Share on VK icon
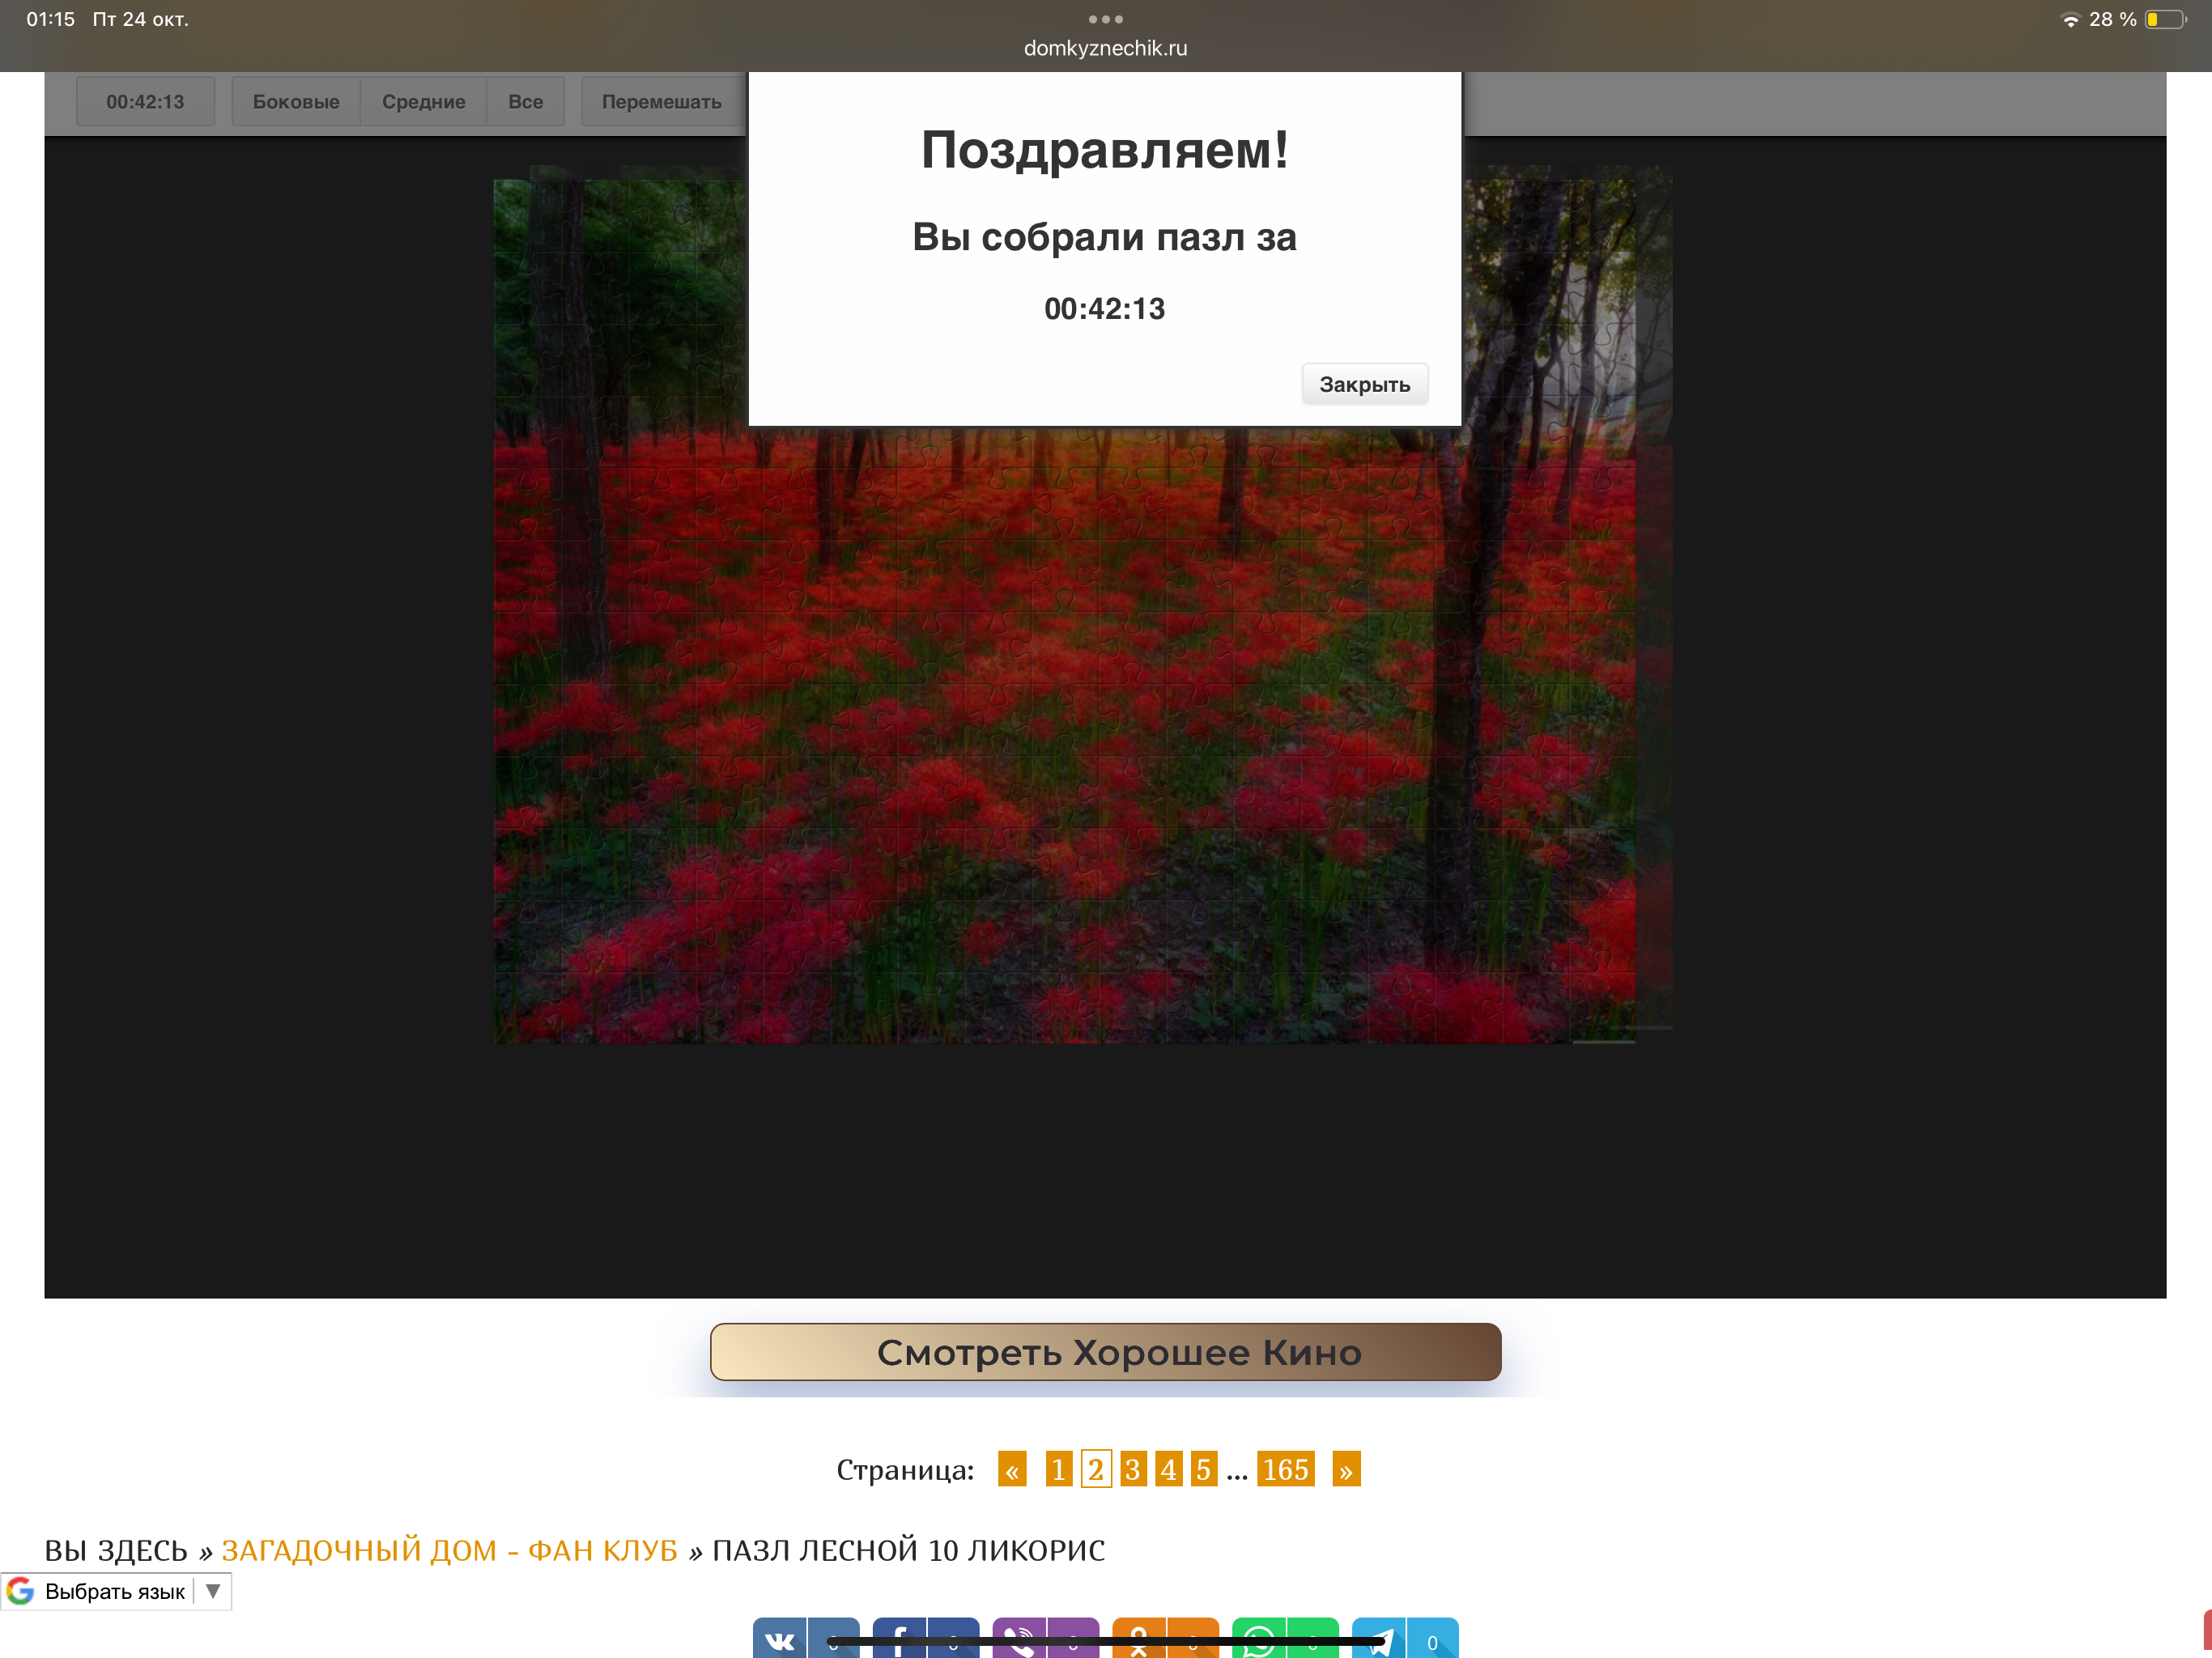This screenshot has height=1658, width=2212. [x=779, y=1640]
